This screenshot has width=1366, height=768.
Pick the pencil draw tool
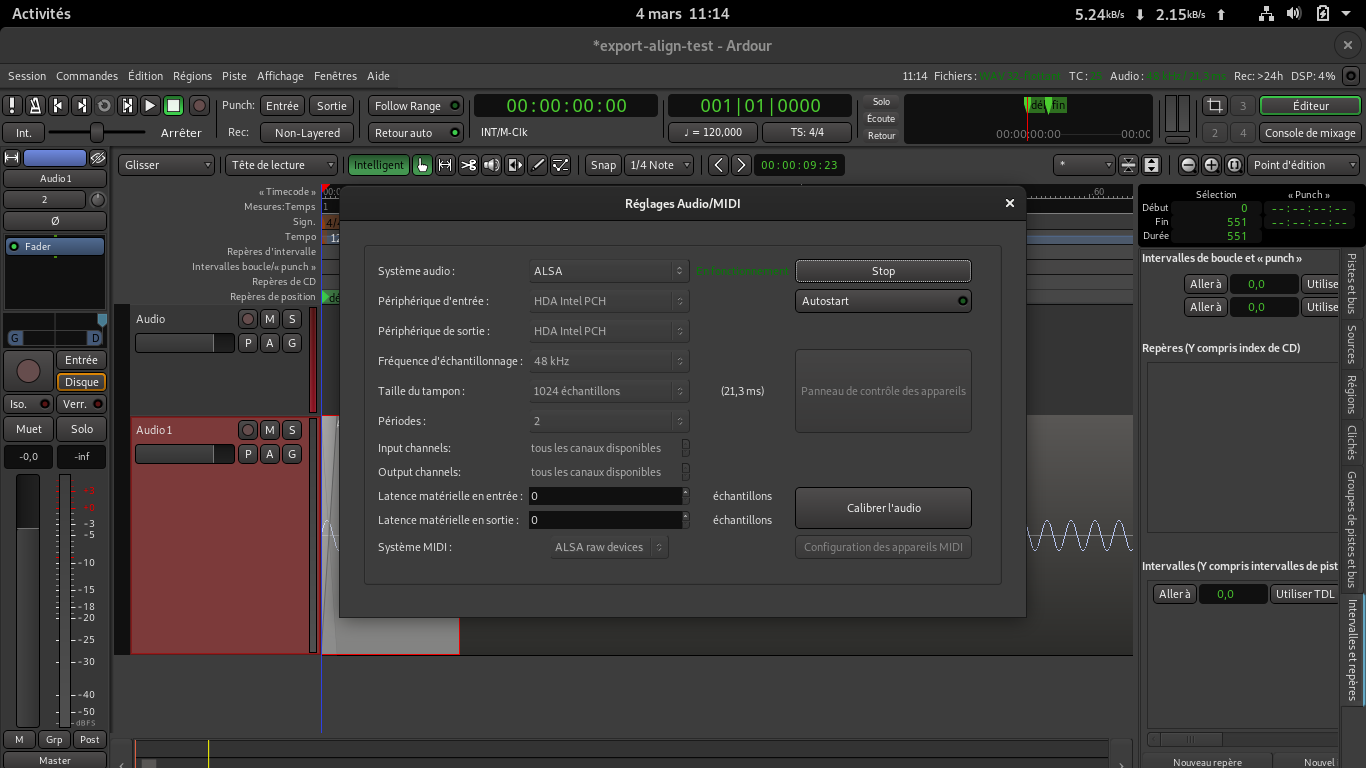coord(538,165)
